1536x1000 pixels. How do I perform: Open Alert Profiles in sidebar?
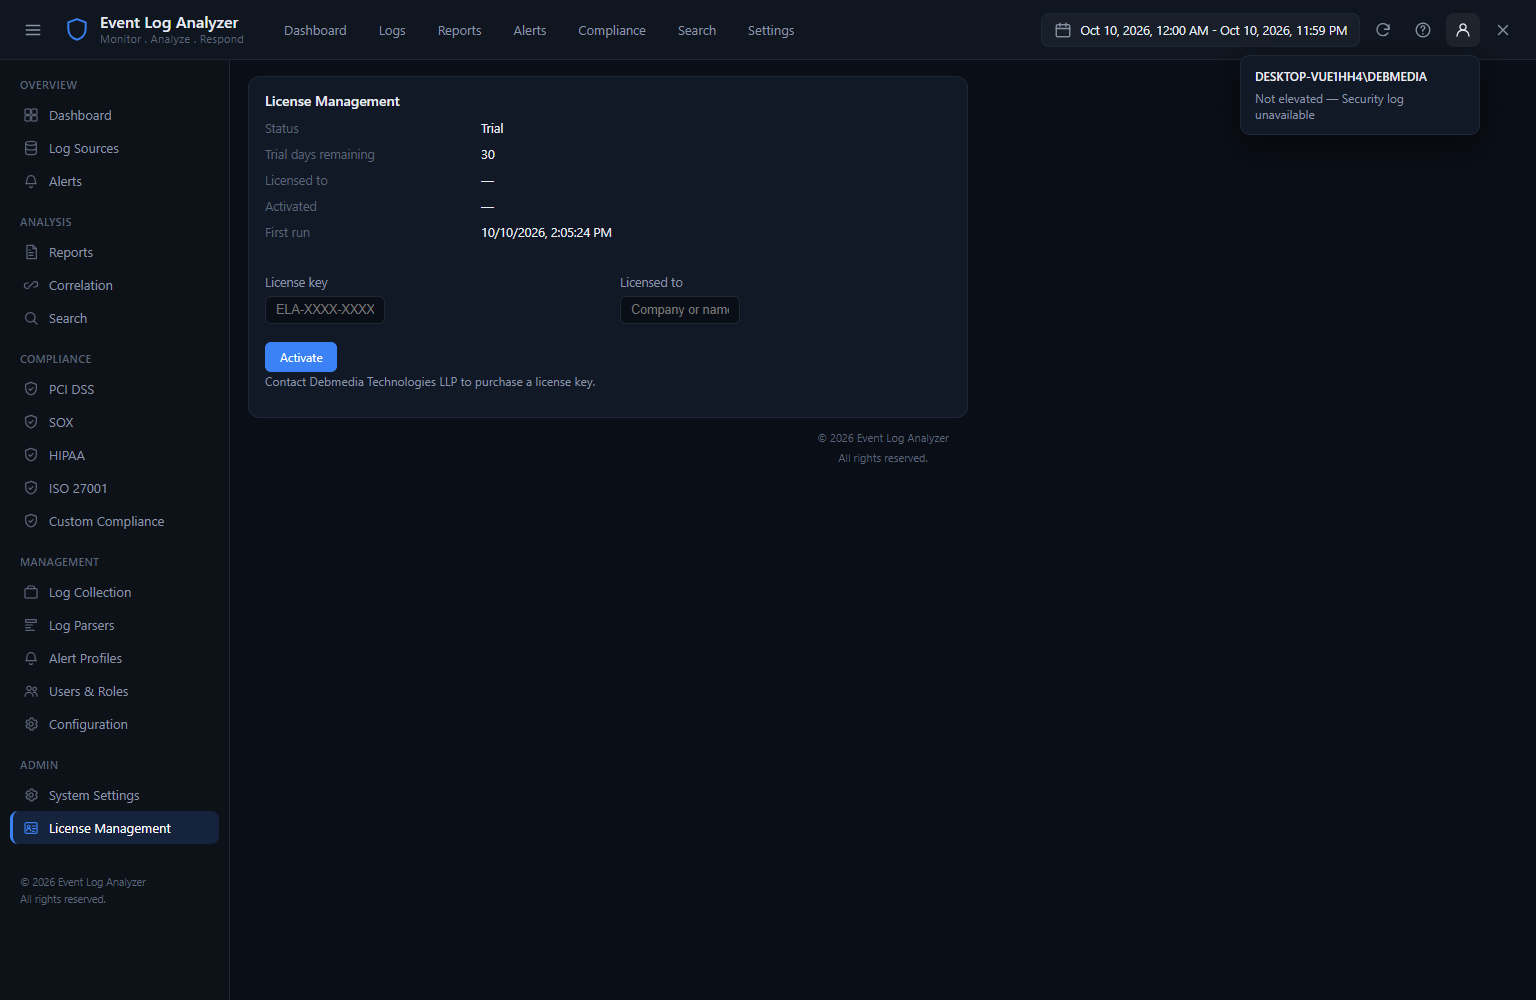(x=114, y=658)
